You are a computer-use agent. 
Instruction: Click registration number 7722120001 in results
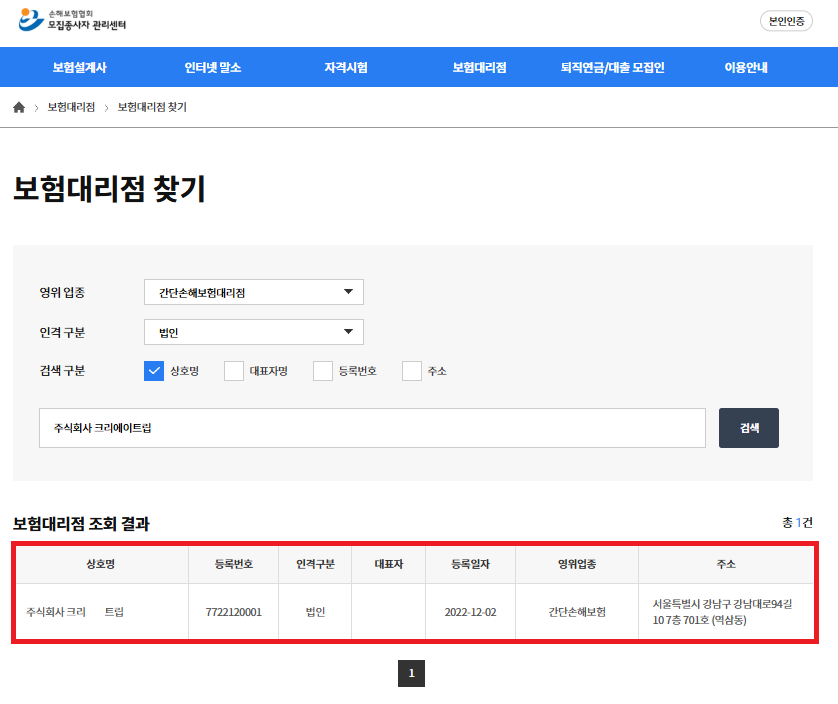[x=233, y=612]
